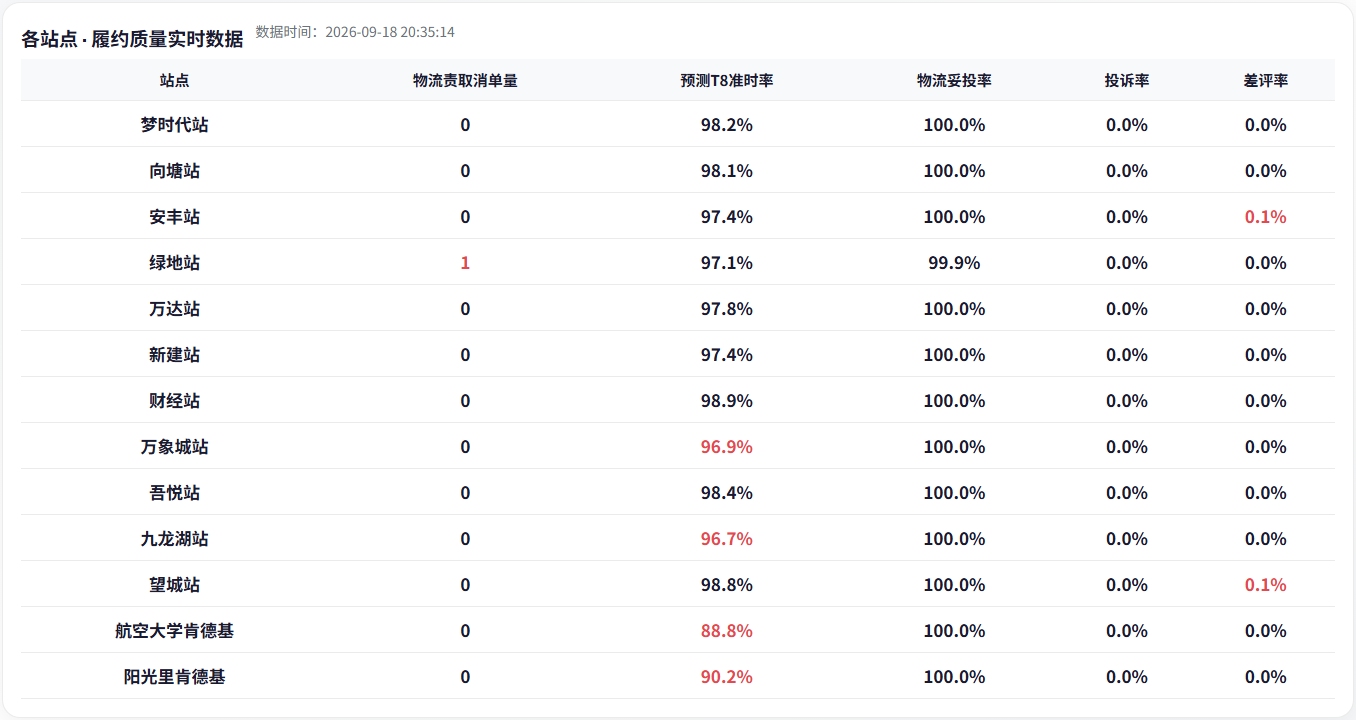Viewport: 1356px width, 720px height.
Task: Click the 投诉率 column header
Action: tap(1127, 80)
